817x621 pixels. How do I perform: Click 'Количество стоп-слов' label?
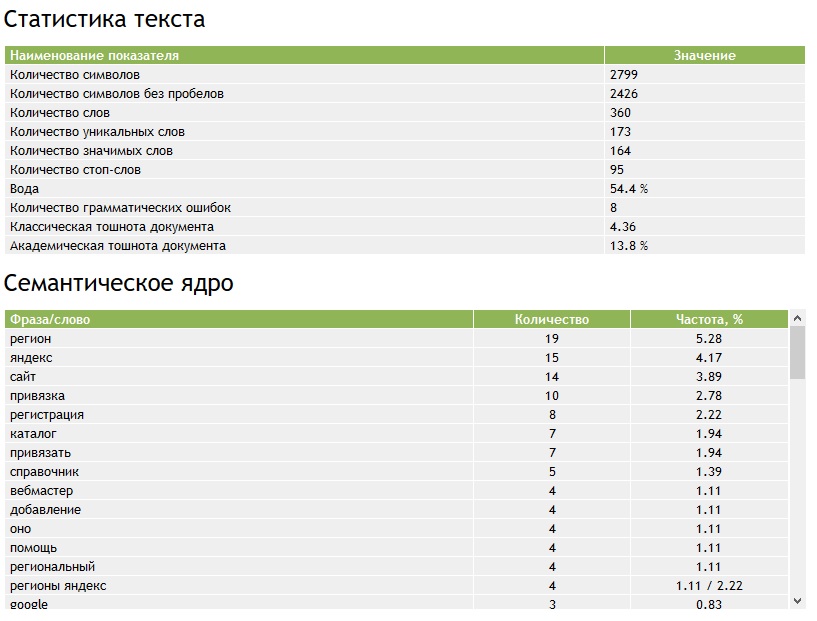(x=75, y=170)
